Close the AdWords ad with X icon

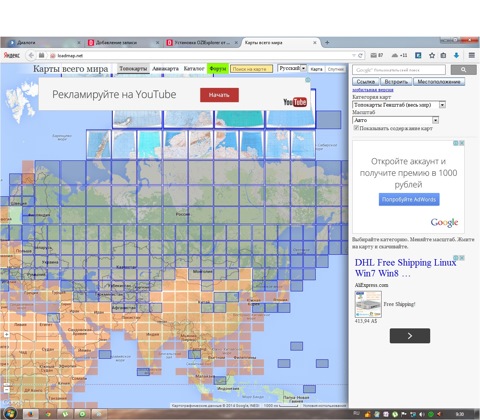coord(462,143)
